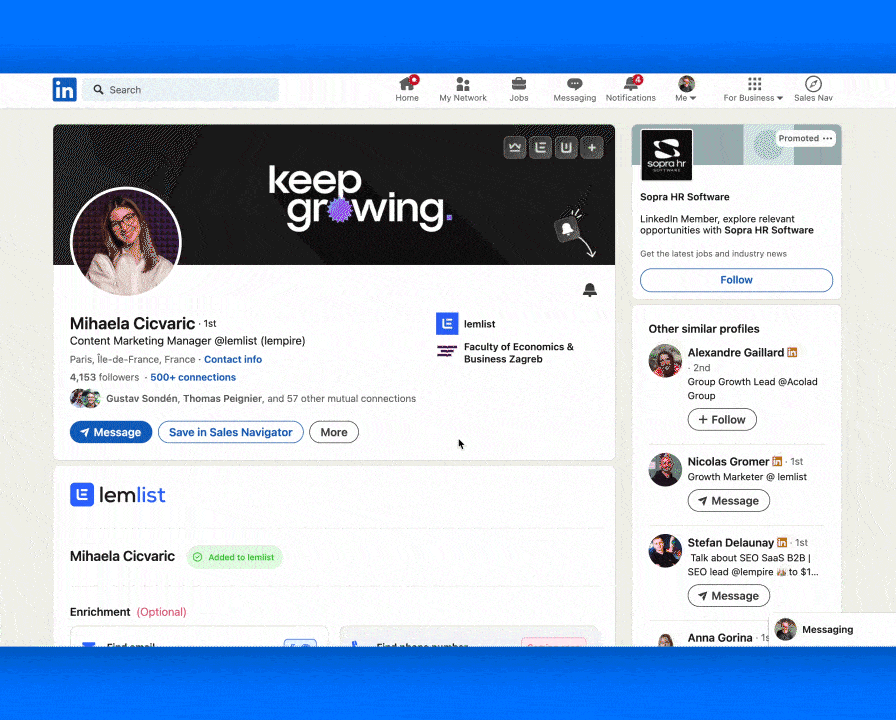This screenshot has height=720, width=896.
Task: View Notifications via the bell icon
Action: click(x=630, y=84)
